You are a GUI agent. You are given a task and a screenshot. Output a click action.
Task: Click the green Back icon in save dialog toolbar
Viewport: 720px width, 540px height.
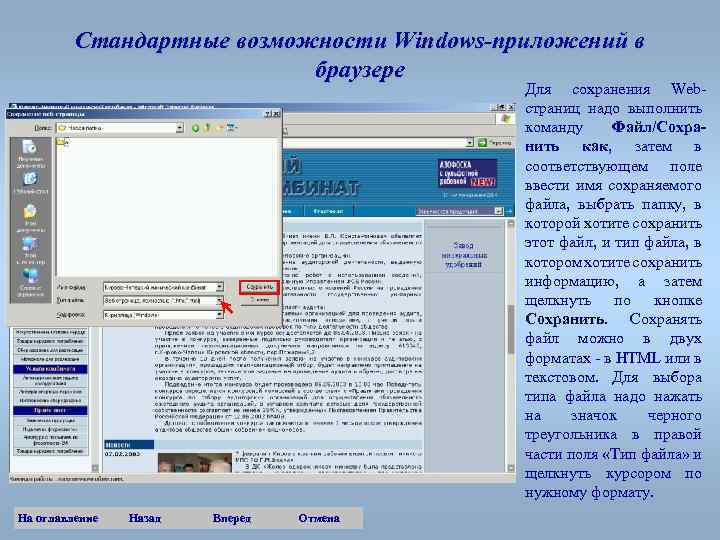(x=195, y=128)
